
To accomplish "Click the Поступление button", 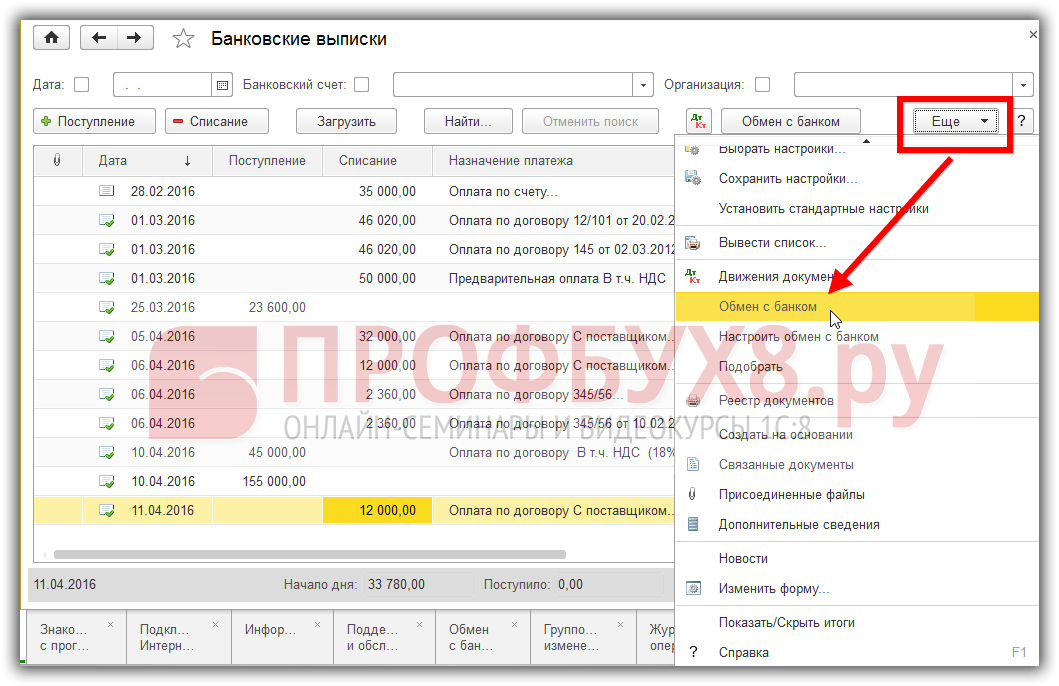I will (95, 122).
